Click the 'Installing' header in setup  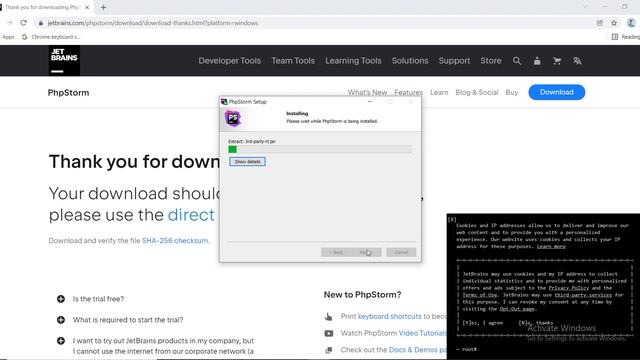tap(297, 113)
